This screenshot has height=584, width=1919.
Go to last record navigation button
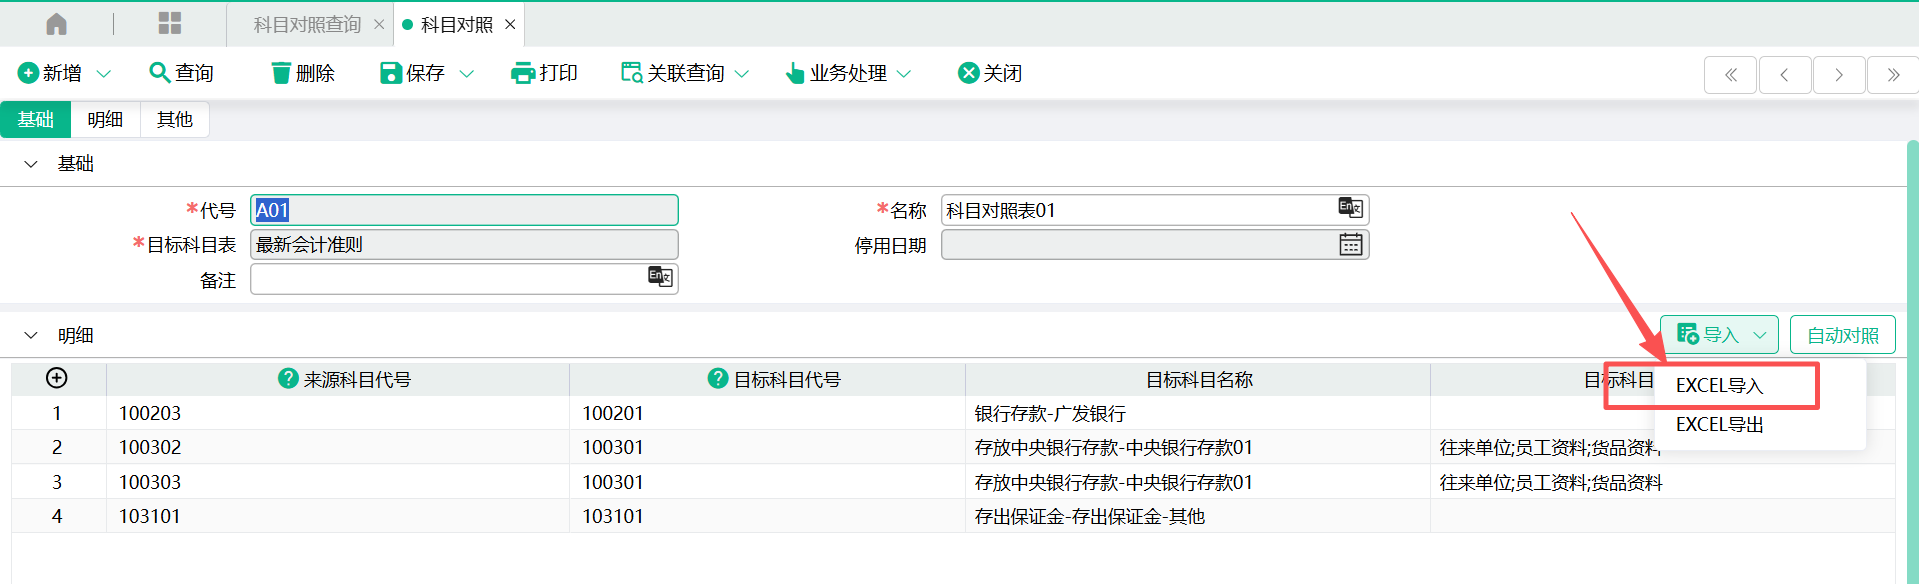pyautogui.click(x=1892, y=75)
